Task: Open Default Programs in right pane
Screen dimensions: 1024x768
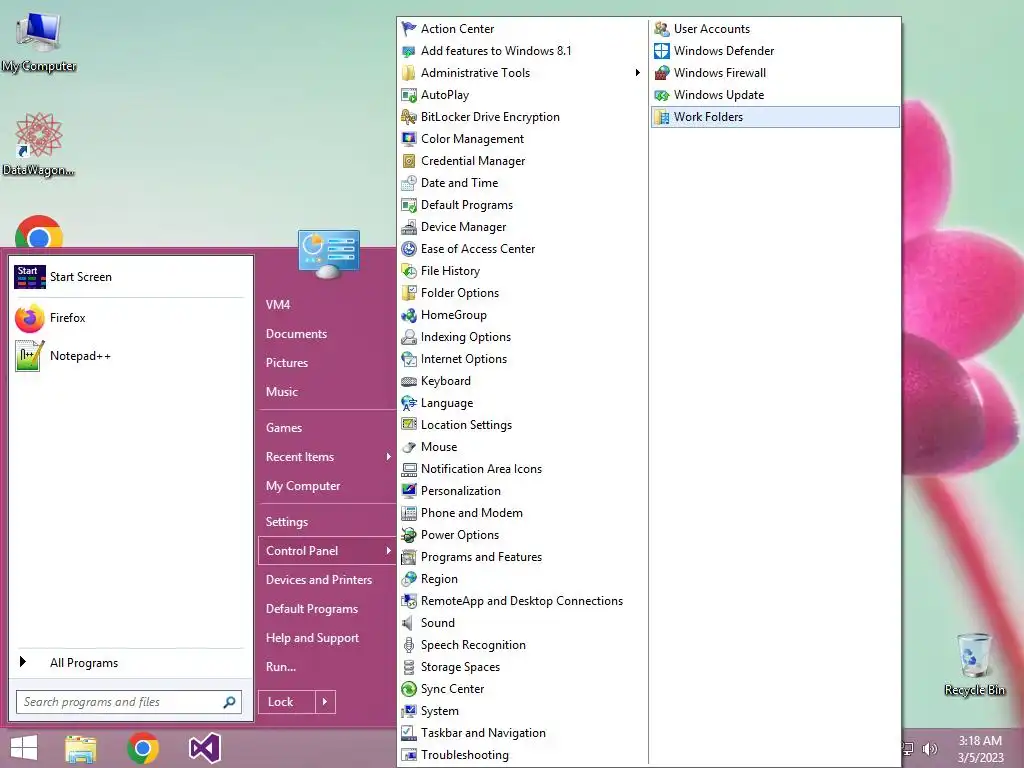Action: point(327,609)
